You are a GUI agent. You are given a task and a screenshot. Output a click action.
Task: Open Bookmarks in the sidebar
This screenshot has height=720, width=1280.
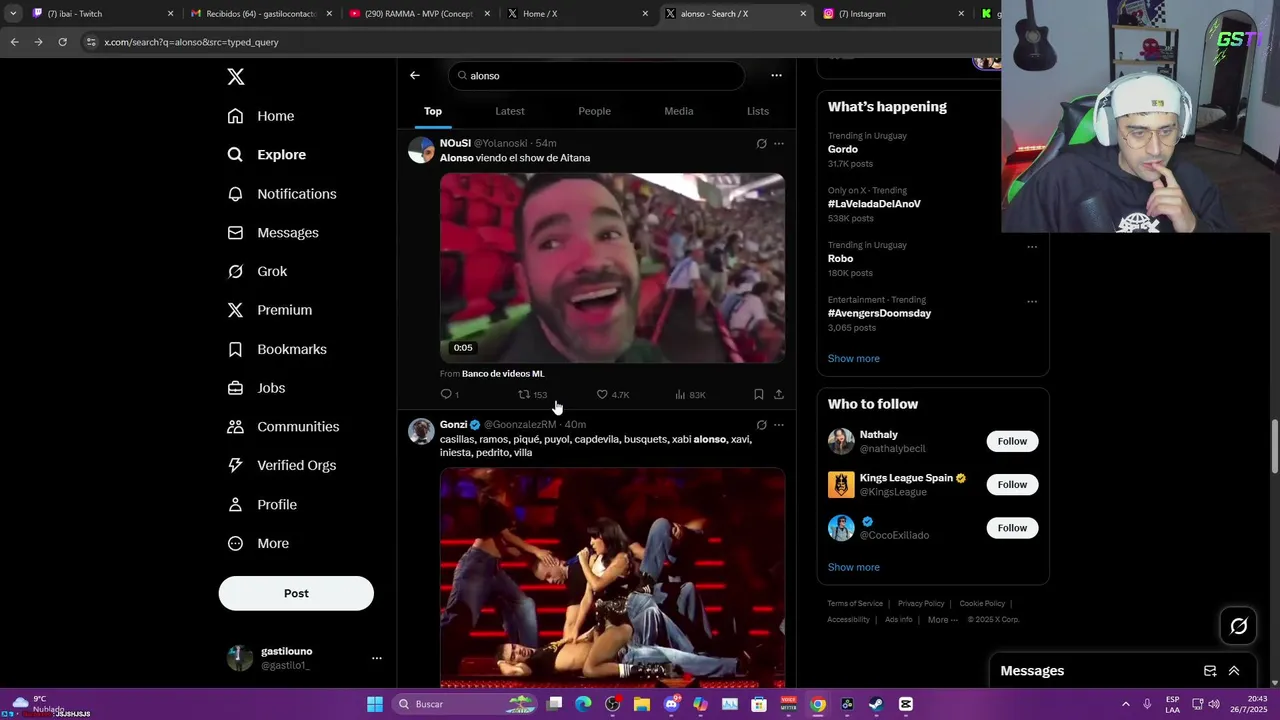pos(277,349)
